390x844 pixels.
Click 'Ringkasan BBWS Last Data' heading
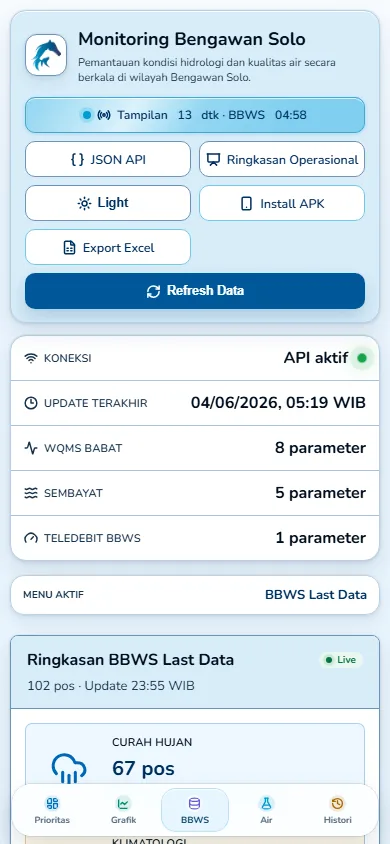point(131,660)
